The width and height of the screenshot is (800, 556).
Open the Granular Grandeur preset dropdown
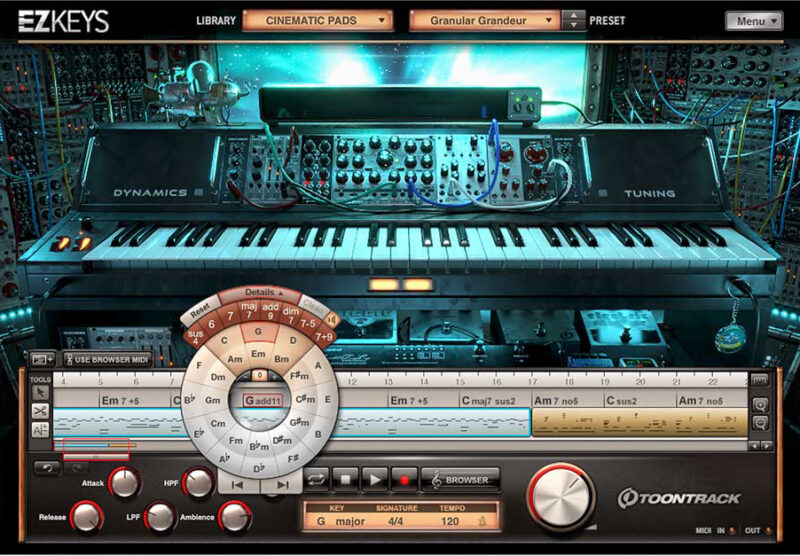(x=484, y=20)
